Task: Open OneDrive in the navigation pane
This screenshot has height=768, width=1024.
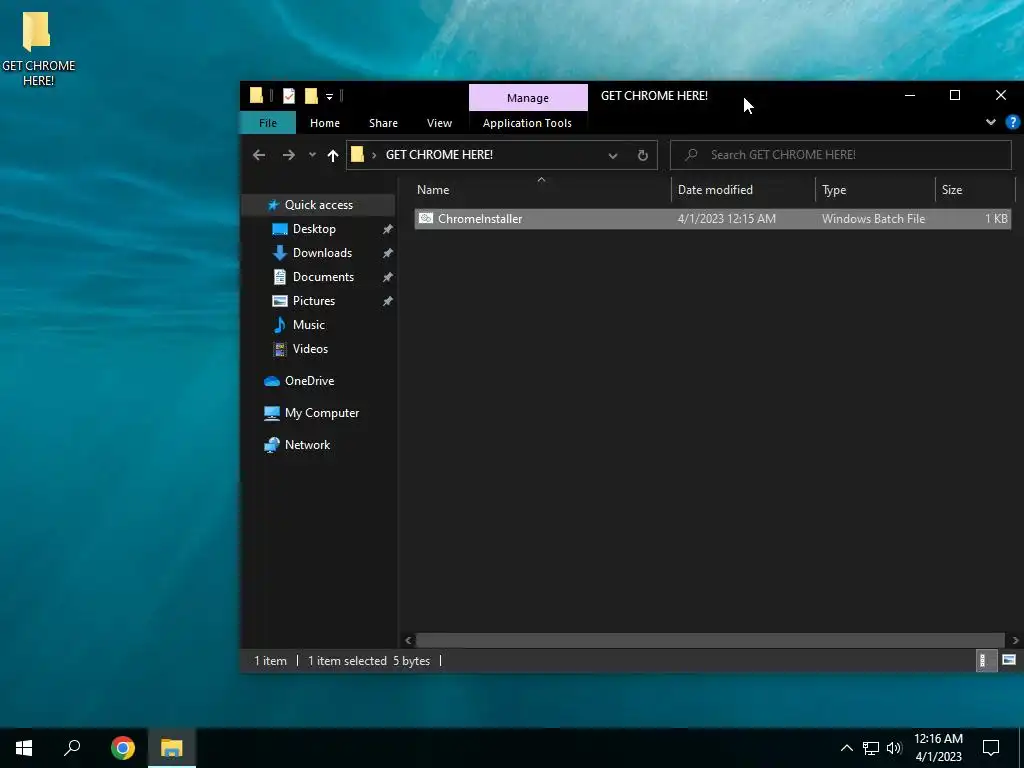Action: [x=309, y=381]
